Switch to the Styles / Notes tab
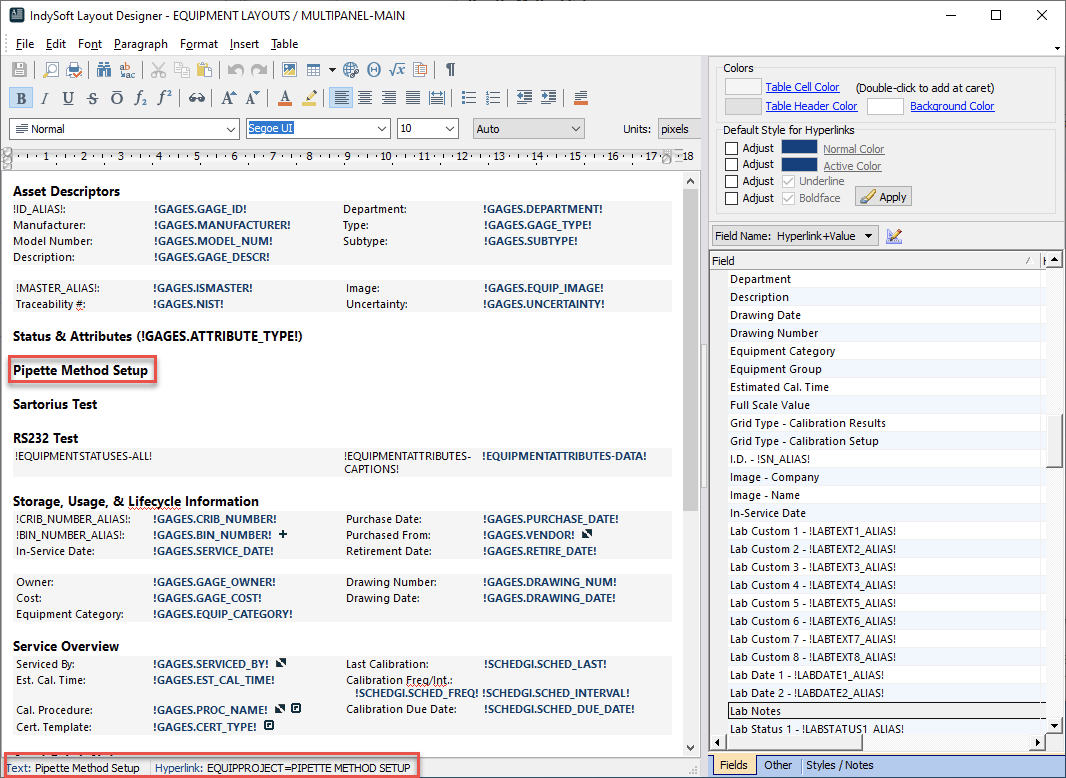 tap(839, 766)
